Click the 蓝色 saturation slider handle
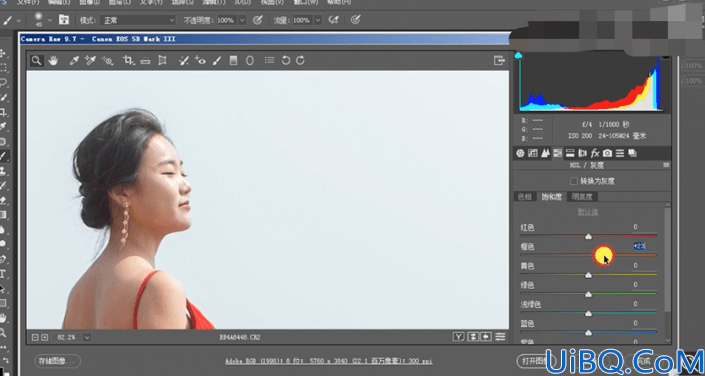705x376 pixels. click(588, 333)
